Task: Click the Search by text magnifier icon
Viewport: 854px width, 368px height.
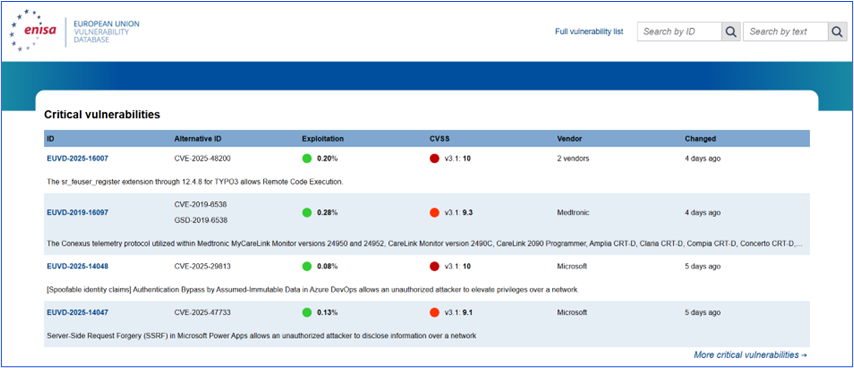Action: [x=838, y=32]
